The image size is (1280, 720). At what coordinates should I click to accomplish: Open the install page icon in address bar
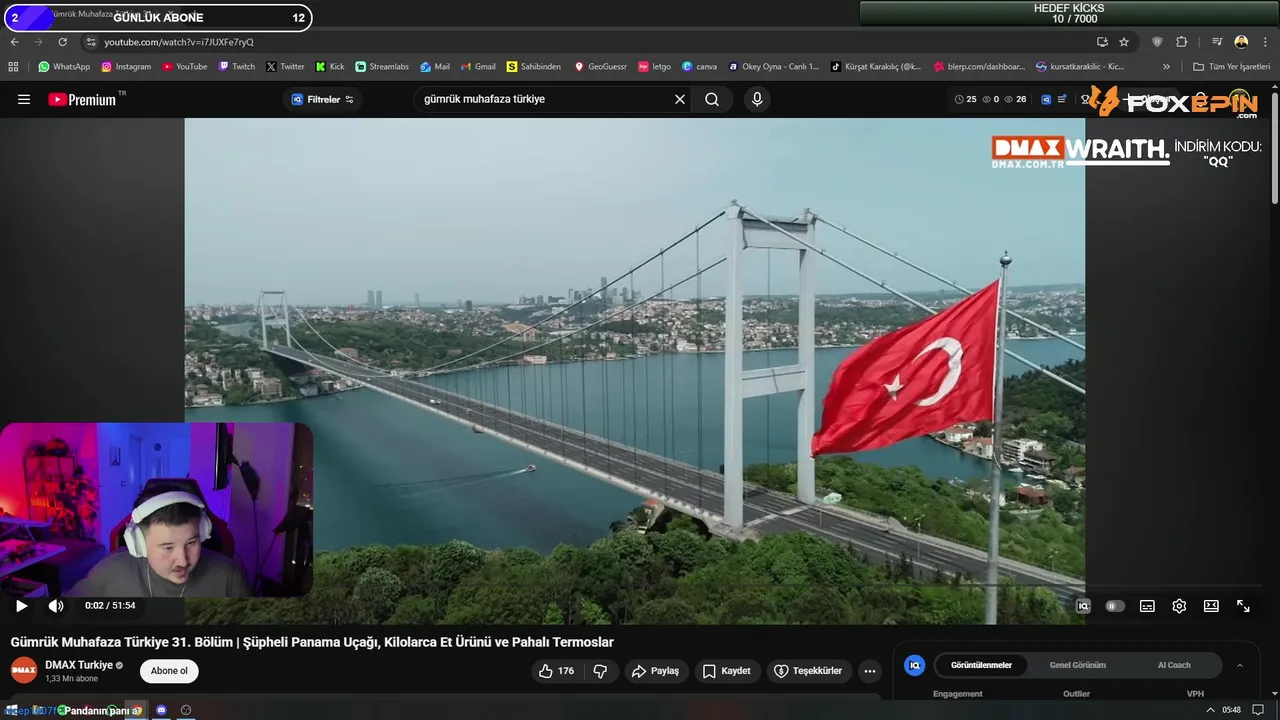pos(1102,42)
